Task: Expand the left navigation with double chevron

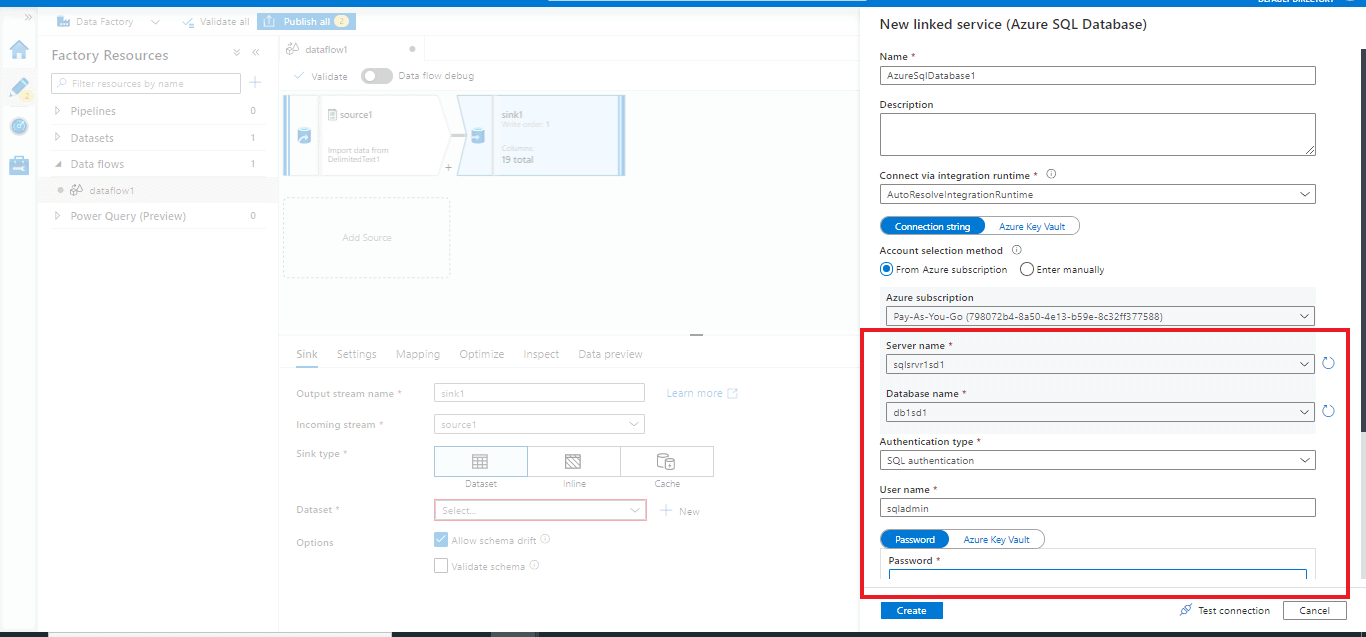Action: click(x=28, y=16)
